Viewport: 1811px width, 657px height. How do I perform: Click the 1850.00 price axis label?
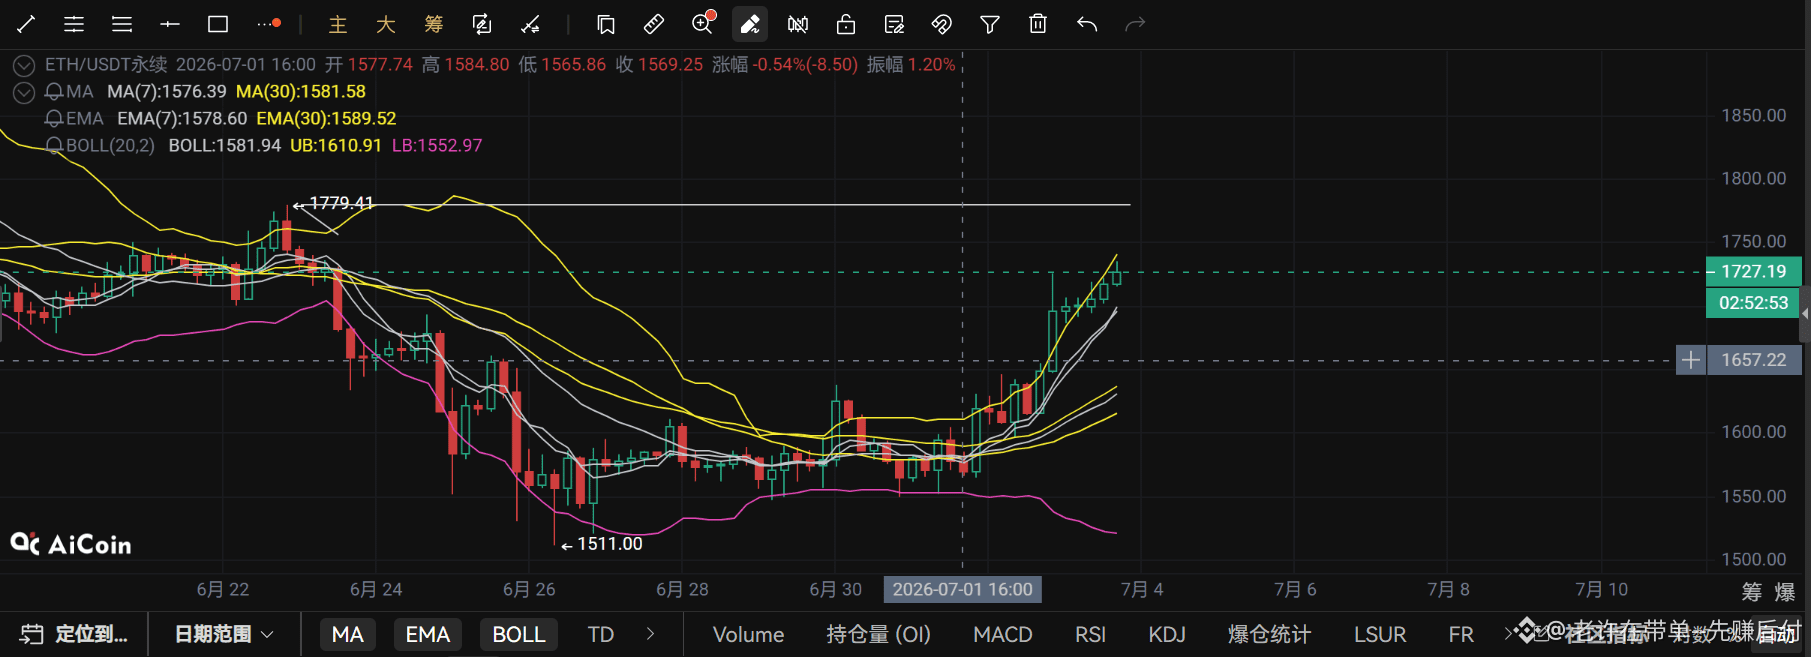[x=1753, y=115]
